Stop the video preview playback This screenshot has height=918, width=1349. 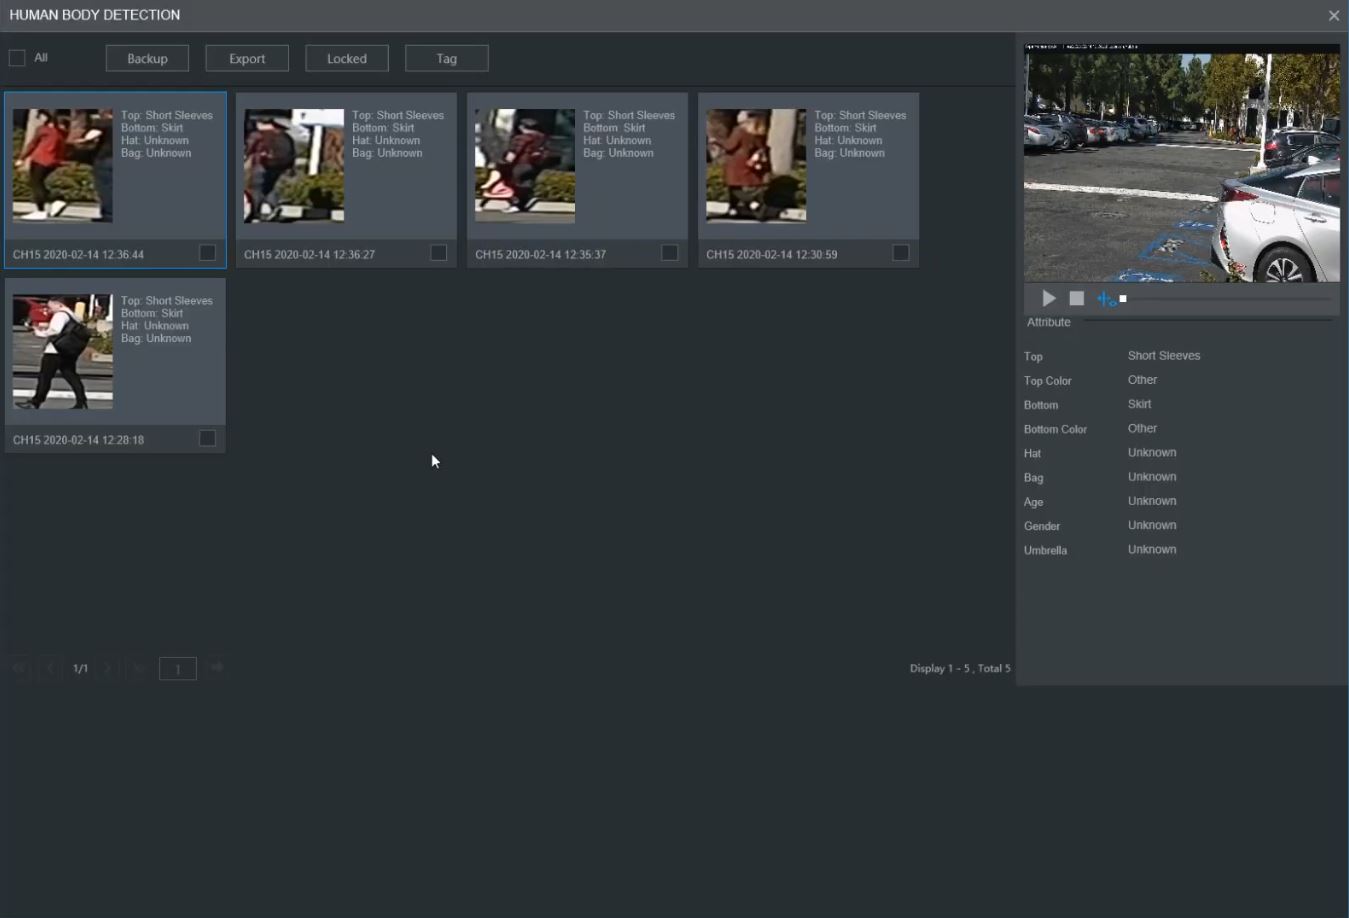[1076, 298]
